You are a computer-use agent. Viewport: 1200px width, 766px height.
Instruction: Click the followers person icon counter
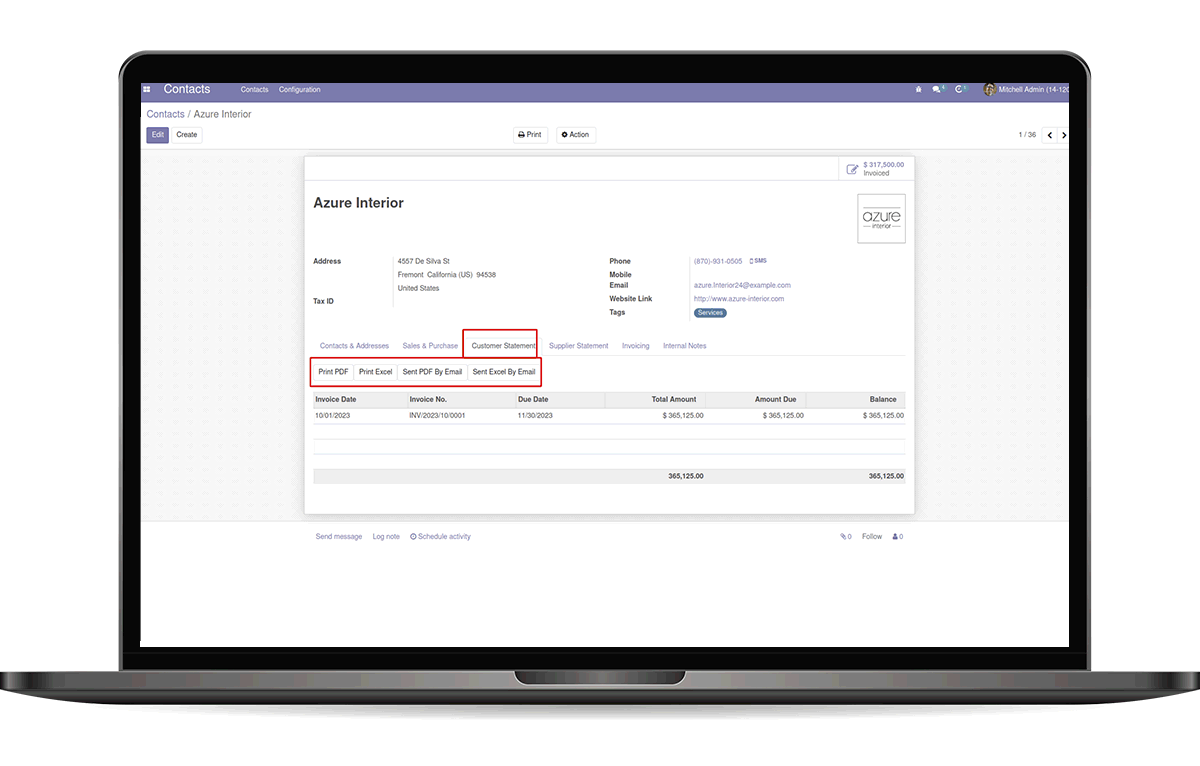[898, 537]
